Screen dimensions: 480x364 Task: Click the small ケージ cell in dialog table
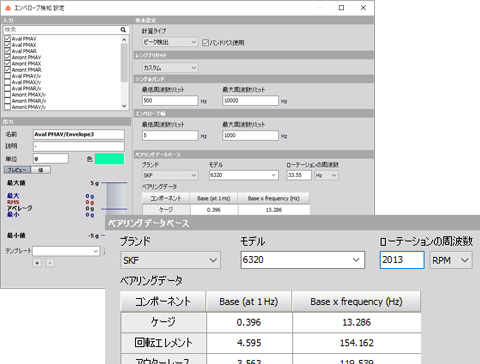click(x=166, y=210)
